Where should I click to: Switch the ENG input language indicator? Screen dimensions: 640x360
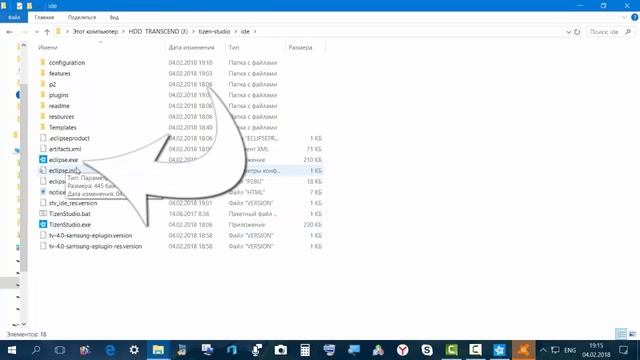tap(570, 351)
